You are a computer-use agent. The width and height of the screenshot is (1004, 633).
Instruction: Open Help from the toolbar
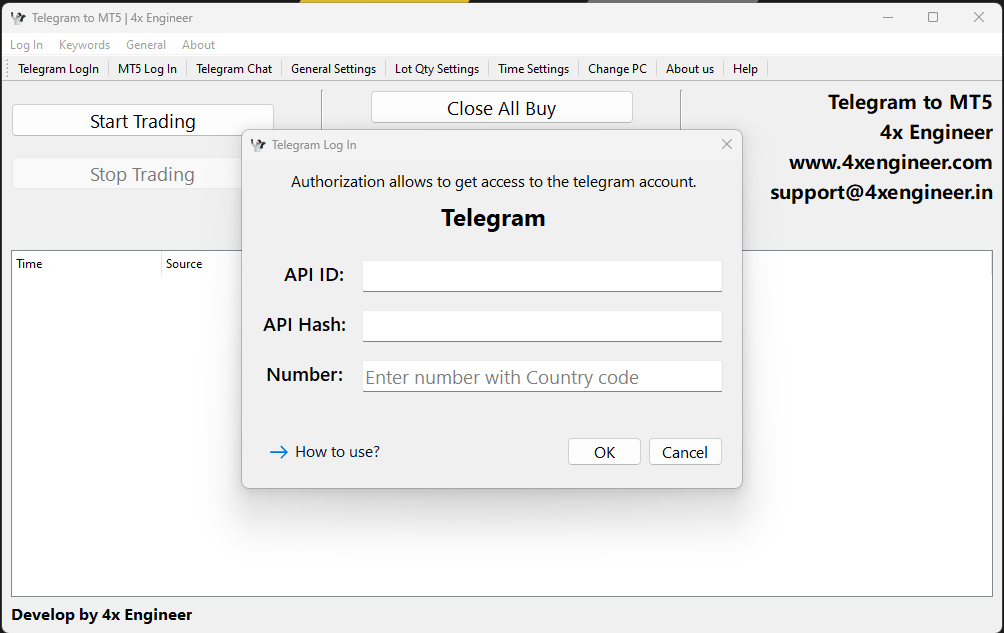tap(745, 69)
